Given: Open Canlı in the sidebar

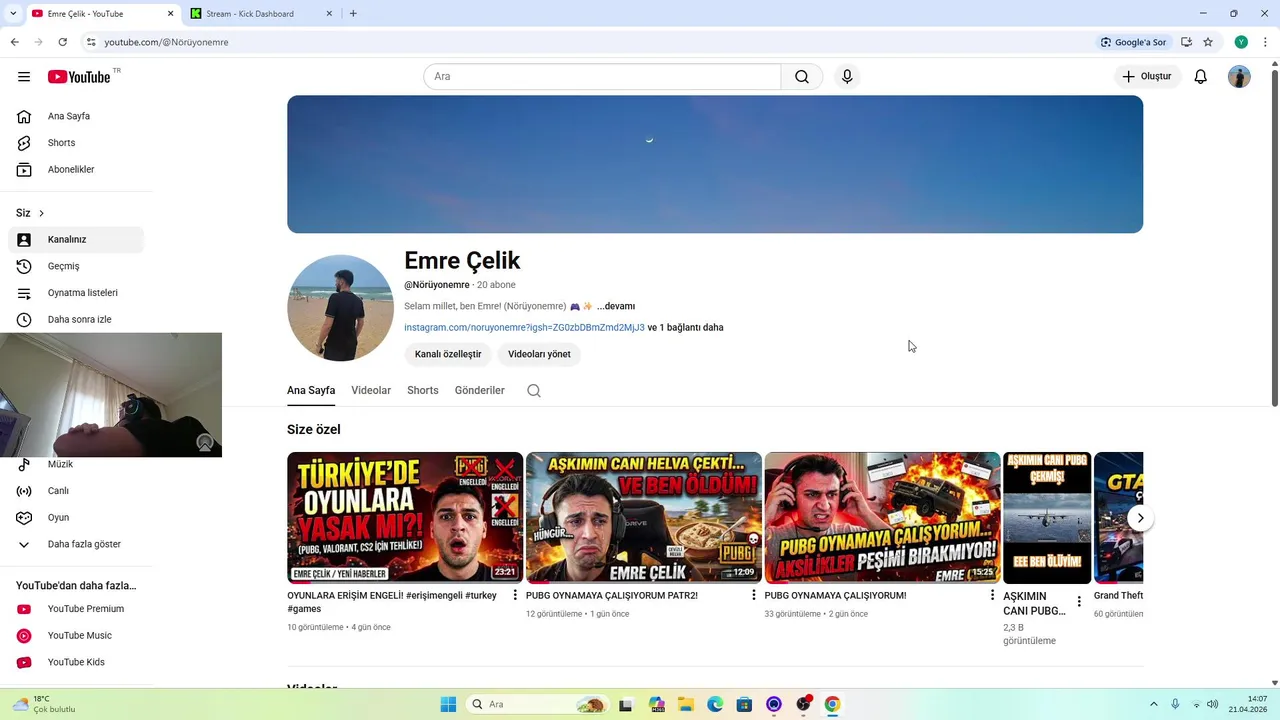Looking at the screenshot, I should tap(76, 491).
